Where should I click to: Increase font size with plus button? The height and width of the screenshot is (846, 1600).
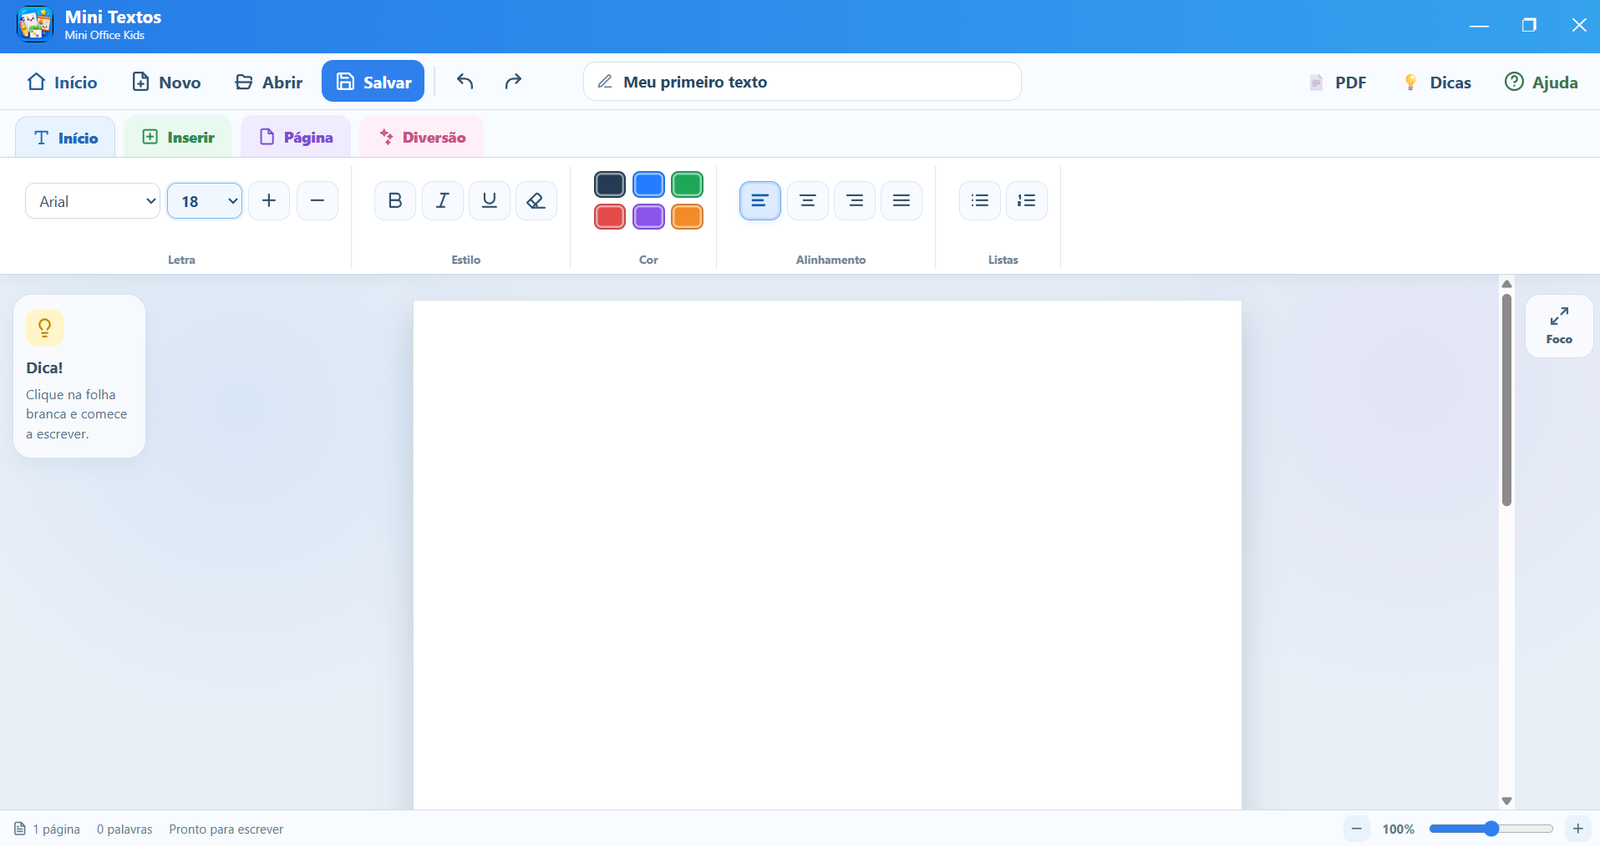pos(269,201)
